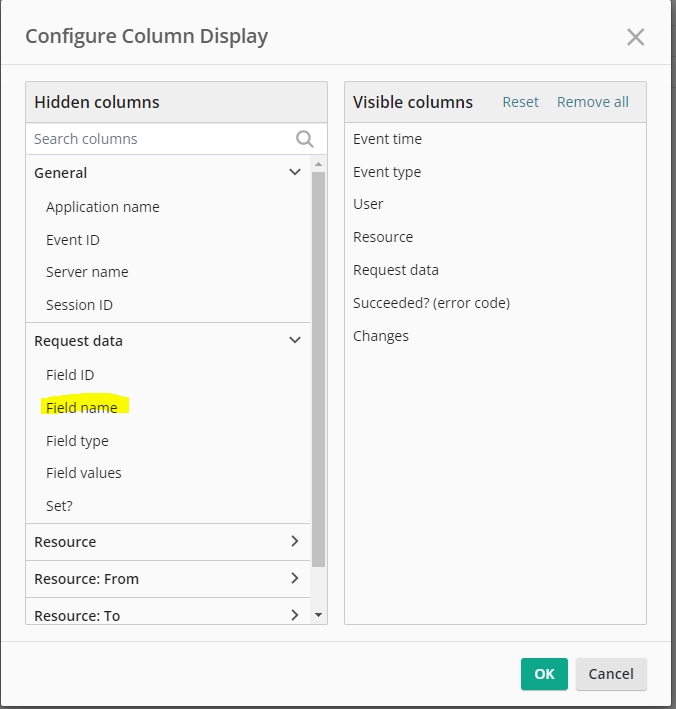Choose Session ID in hidden columns
This screenshot has height=709, width=676.
[79, 305]
